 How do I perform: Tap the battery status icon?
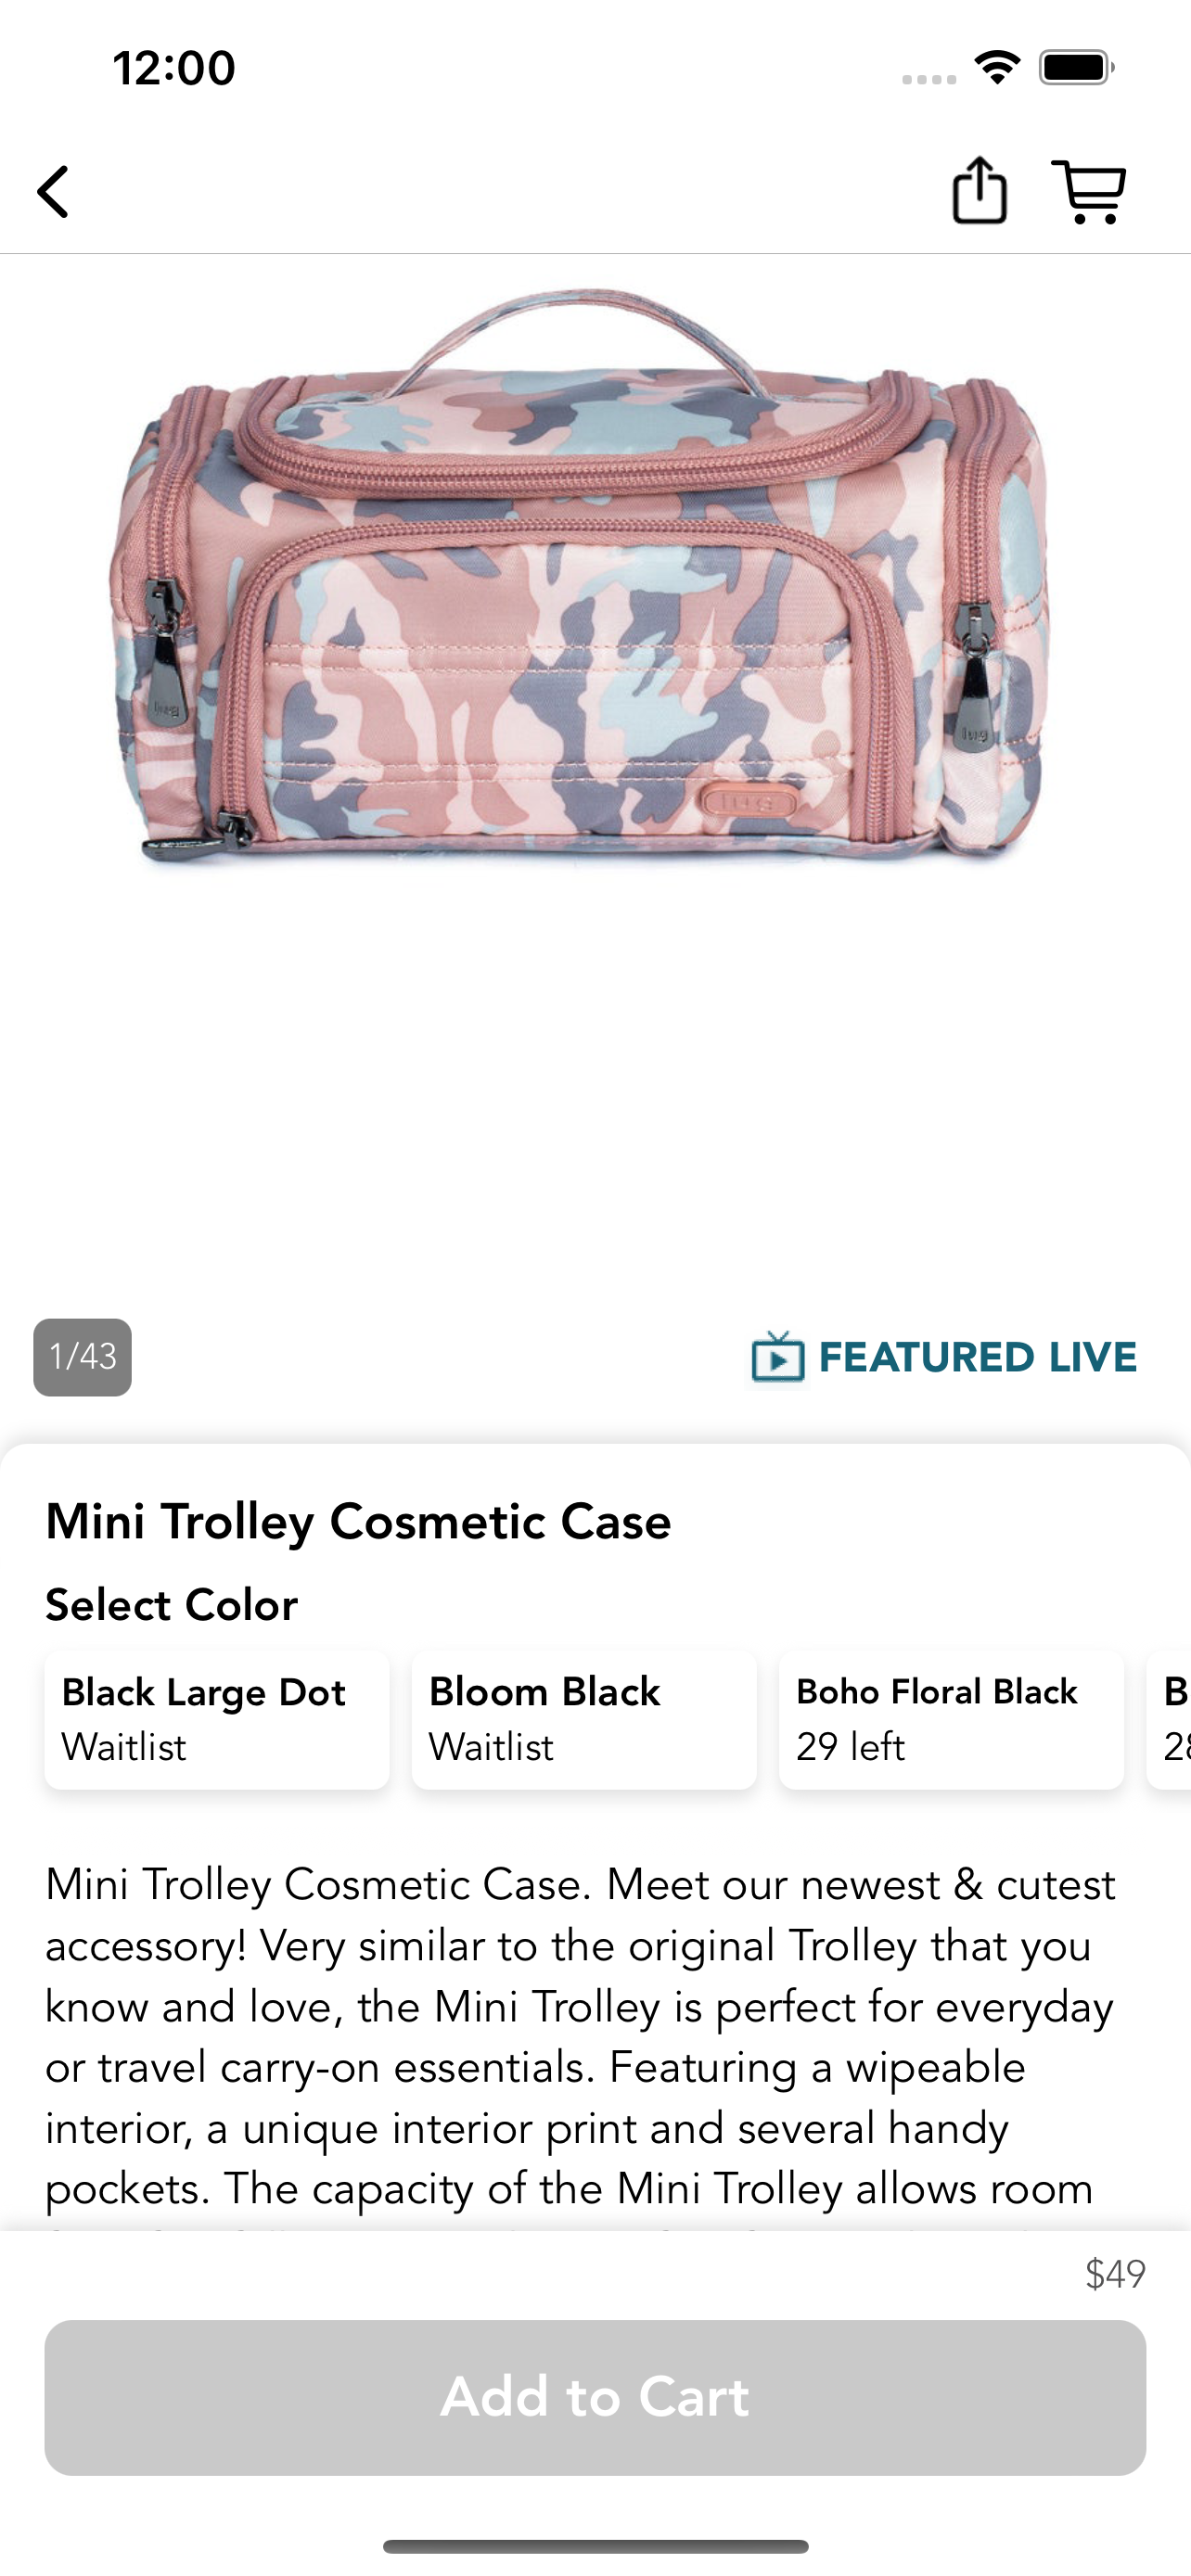(1077, 68)
